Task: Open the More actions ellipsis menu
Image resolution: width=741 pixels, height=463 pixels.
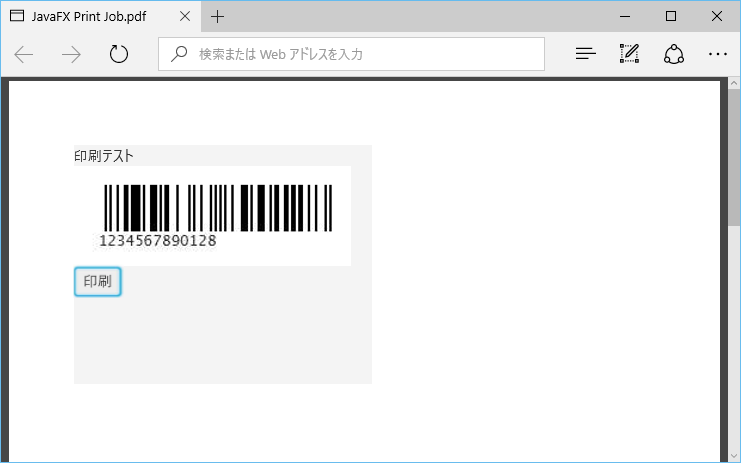Action: tap(718, 54)
